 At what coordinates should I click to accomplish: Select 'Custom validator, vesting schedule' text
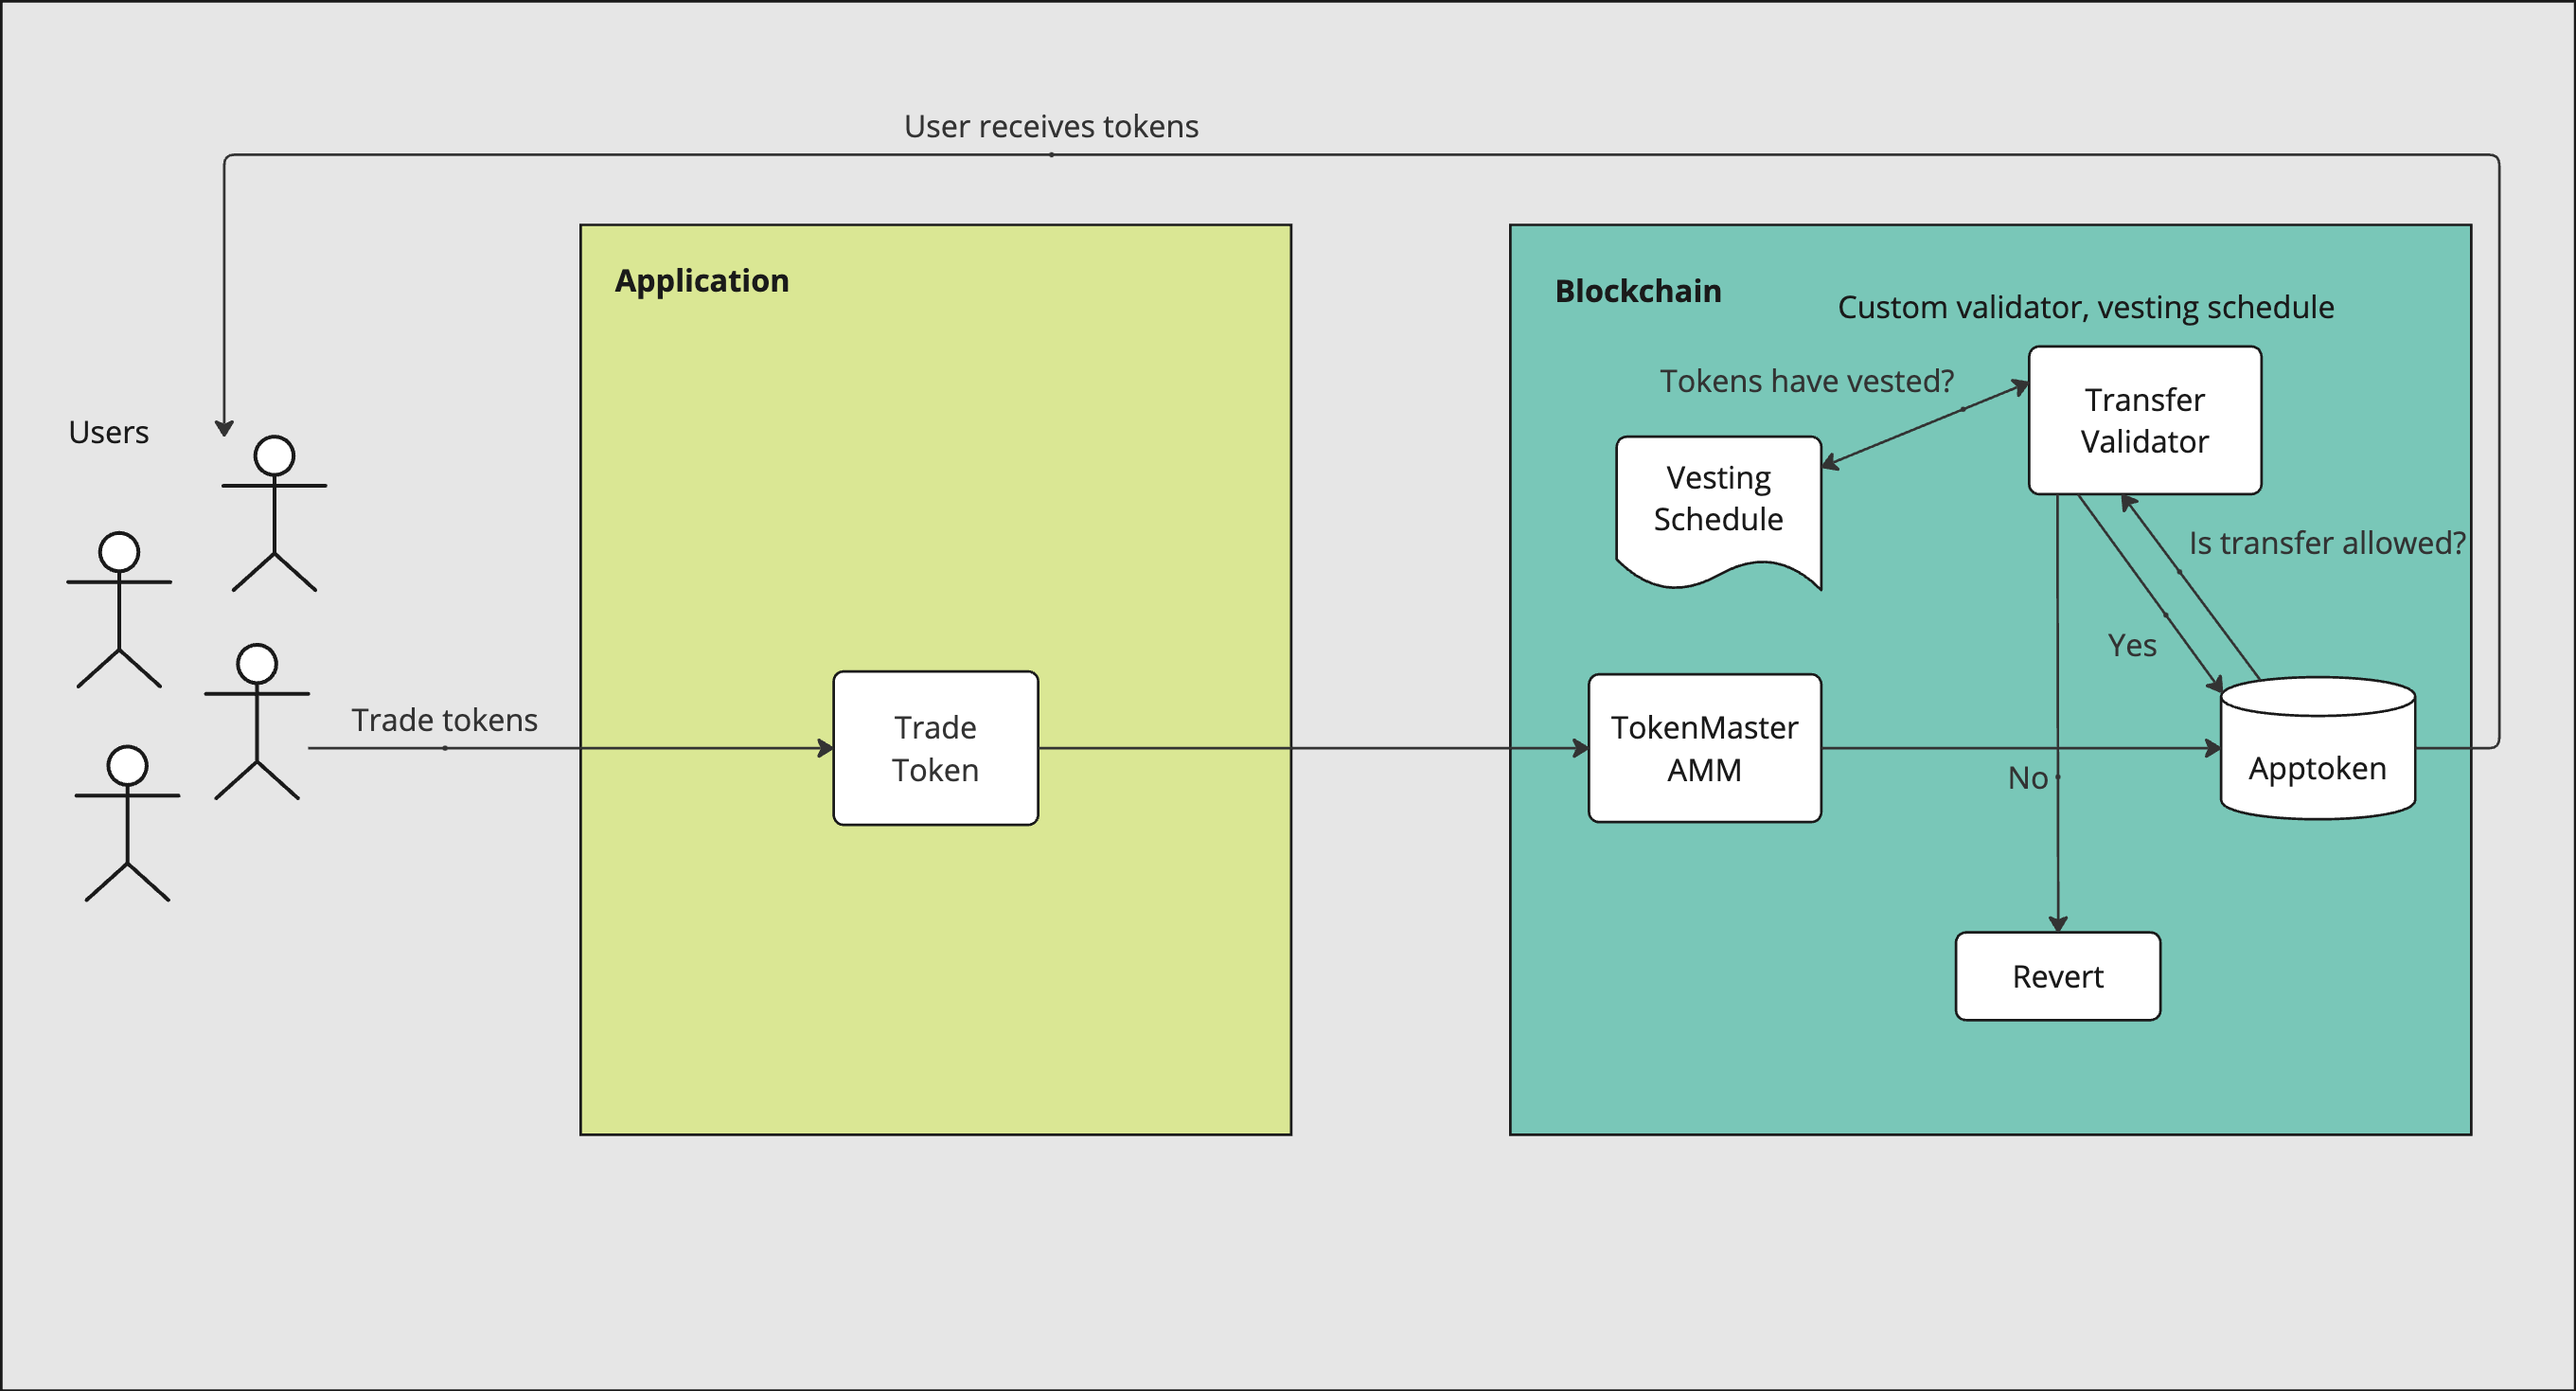[2085, 307]
